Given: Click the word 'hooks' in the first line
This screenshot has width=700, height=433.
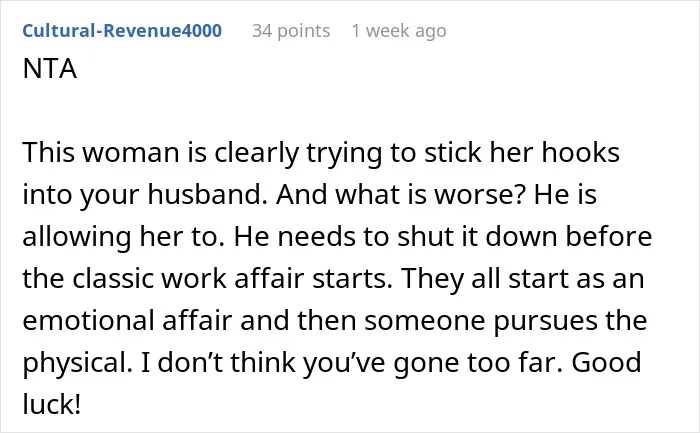Looking at the screenshot, I should pos(581,153).
